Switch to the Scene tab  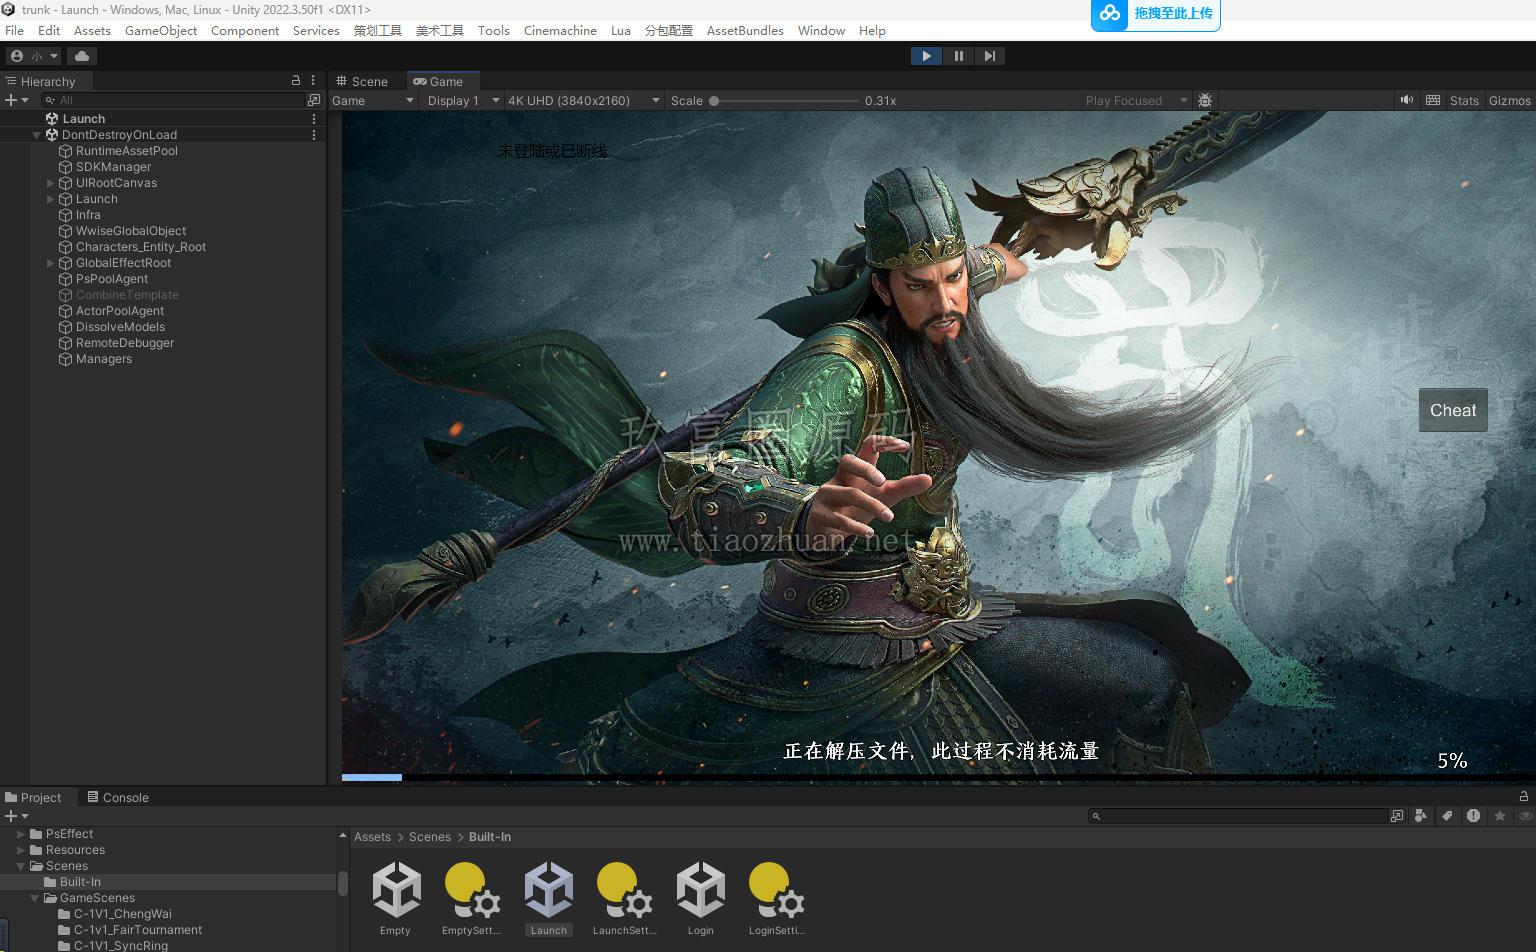362,81
